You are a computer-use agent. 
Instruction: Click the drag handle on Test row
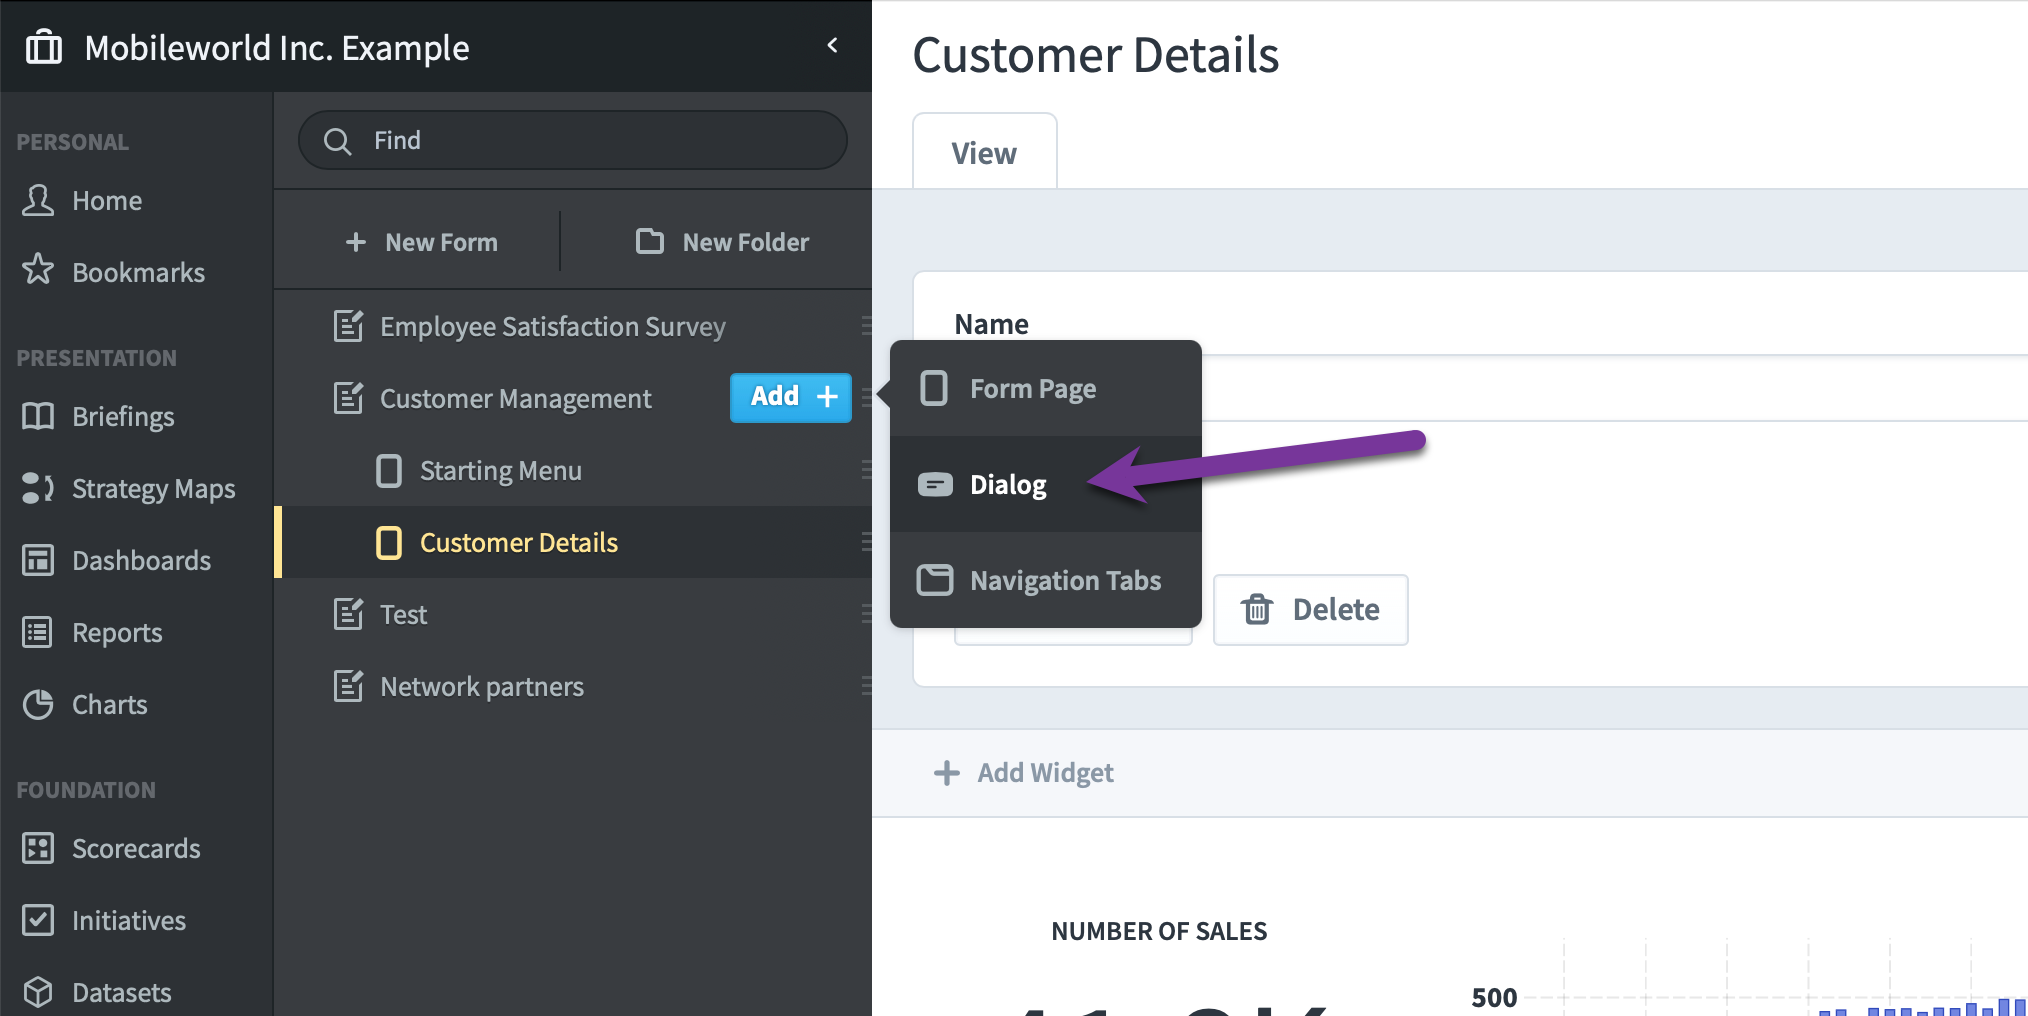coord(866,614)
